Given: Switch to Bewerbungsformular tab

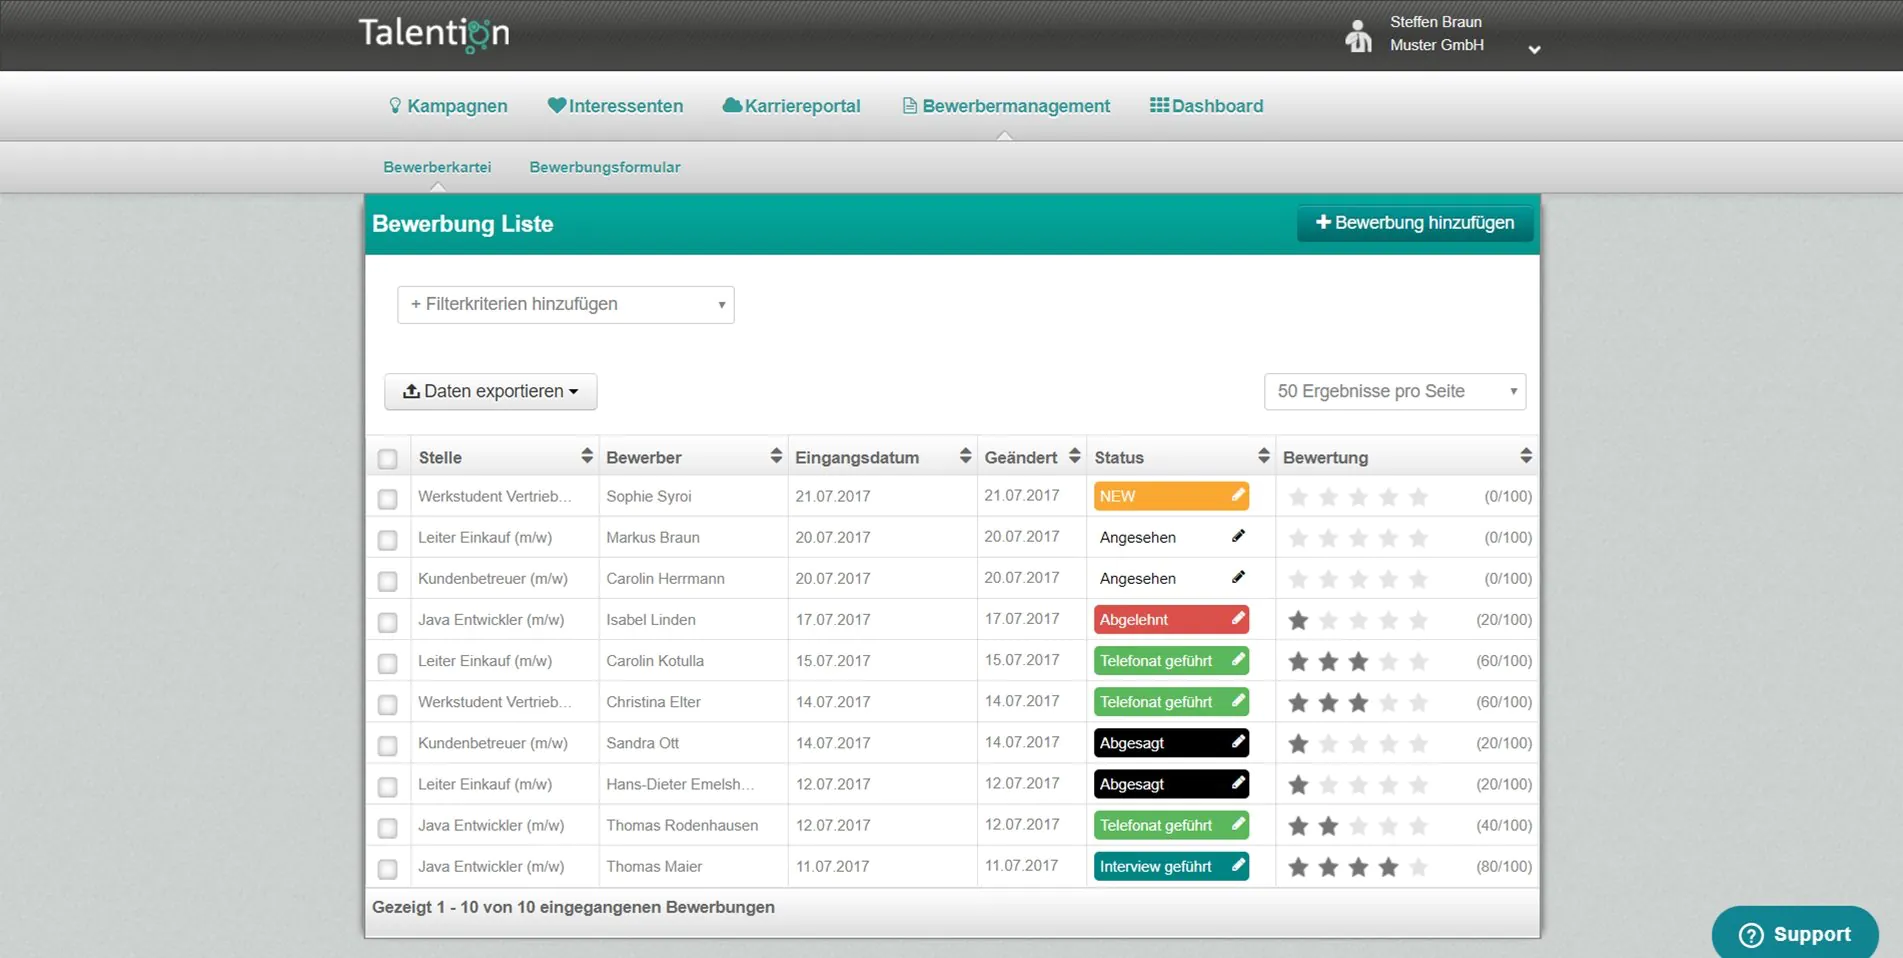Looking at the screenshot, I should pos(605,167).
